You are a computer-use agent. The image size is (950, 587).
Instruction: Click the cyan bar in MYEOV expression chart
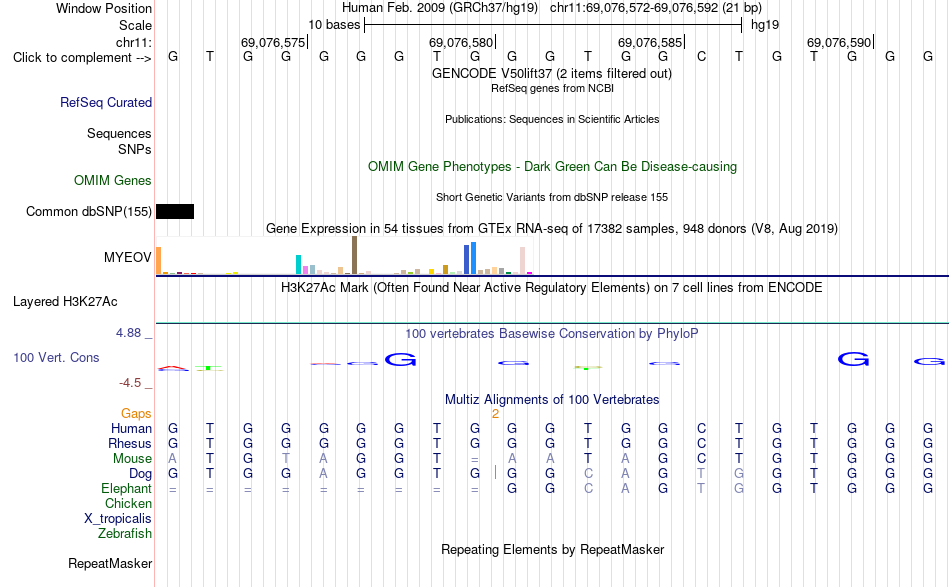pos(298,265)
